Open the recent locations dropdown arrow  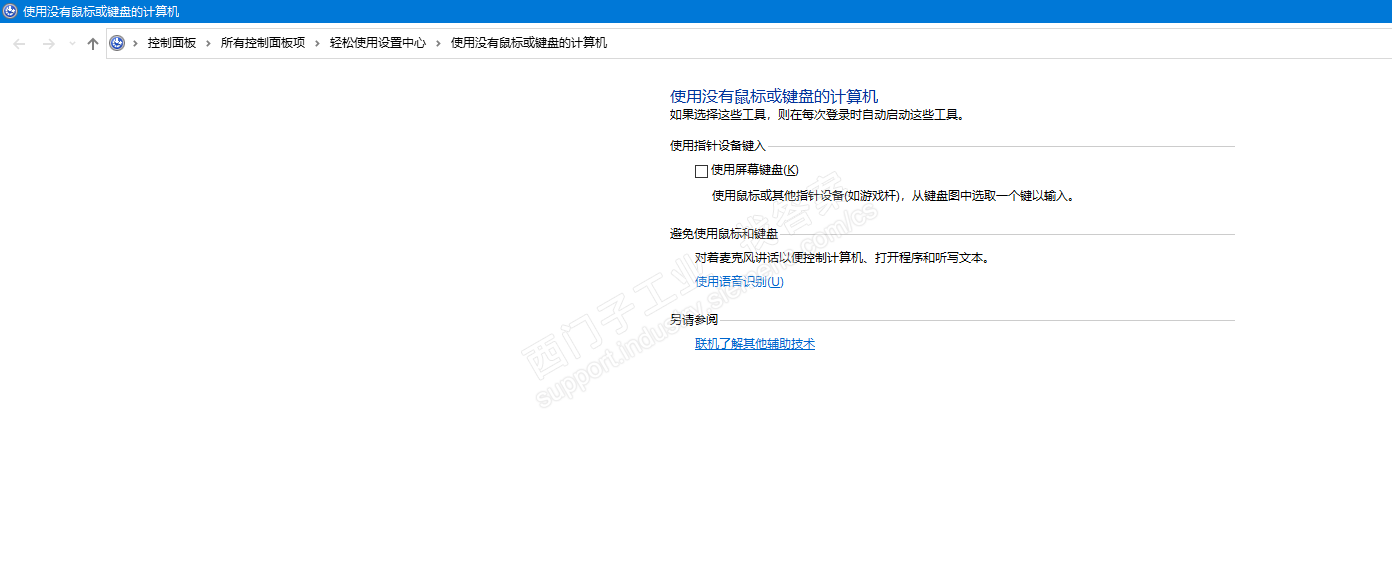point(72,44)
